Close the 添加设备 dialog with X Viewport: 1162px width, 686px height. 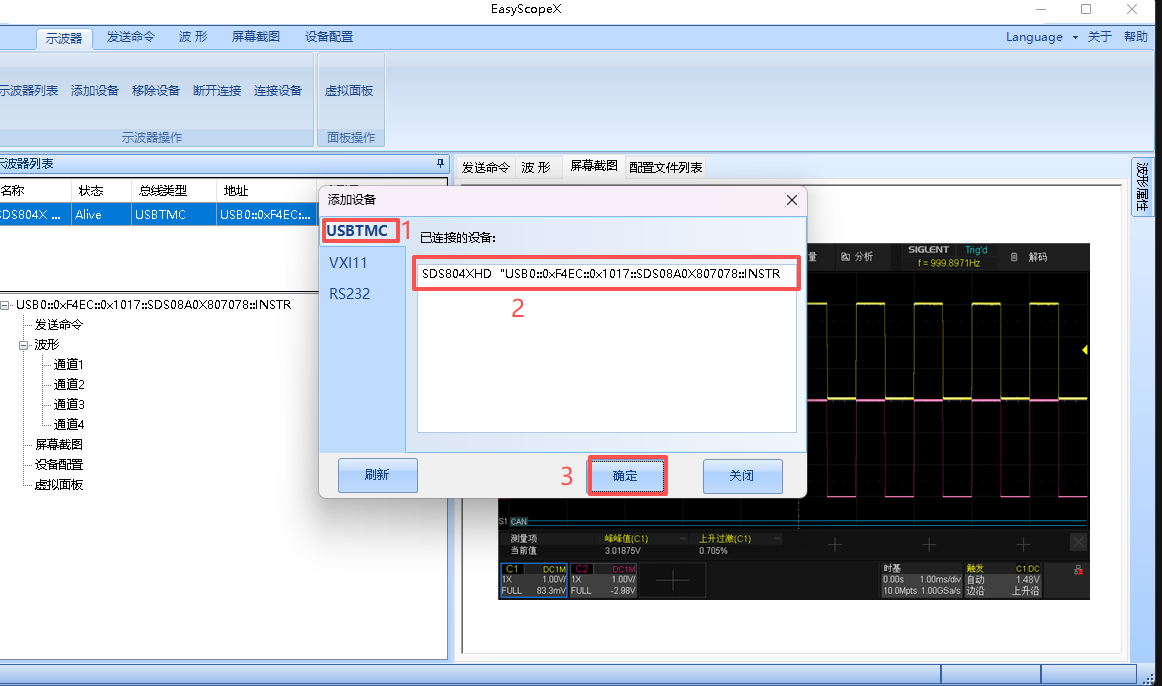[791, 200]
